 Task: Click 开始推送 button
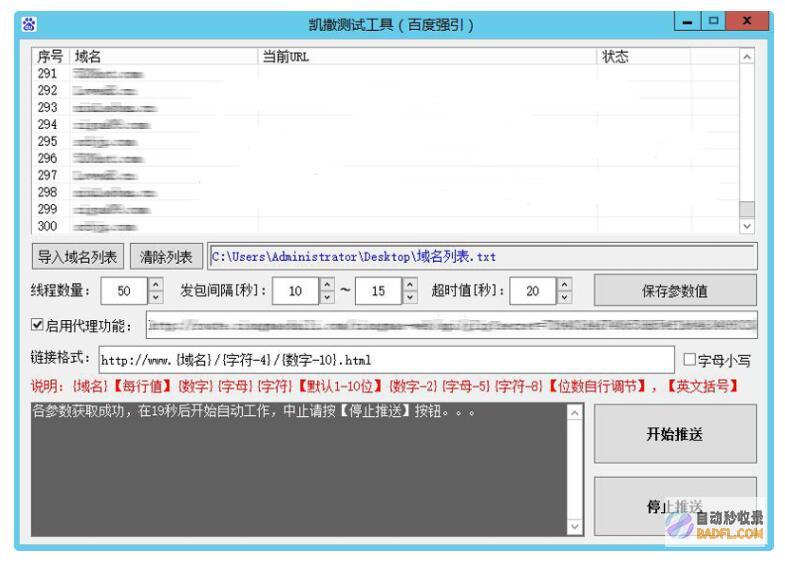click(x=675, y=433)
